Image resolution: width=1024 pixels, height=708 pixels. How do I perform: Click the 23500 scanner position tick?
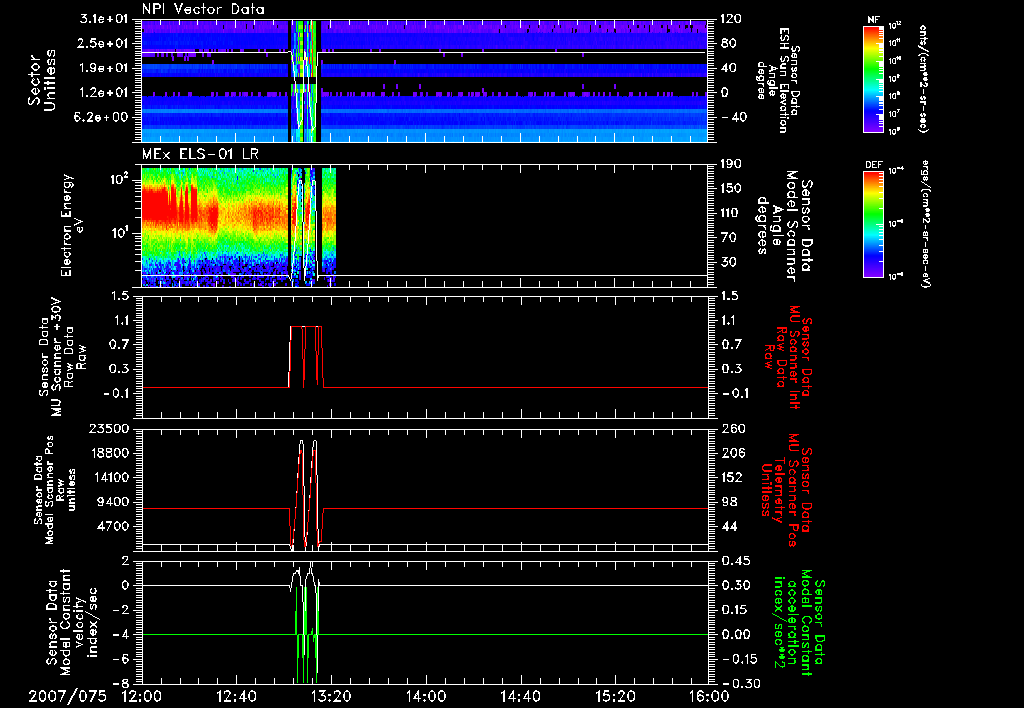click(109, 429)
